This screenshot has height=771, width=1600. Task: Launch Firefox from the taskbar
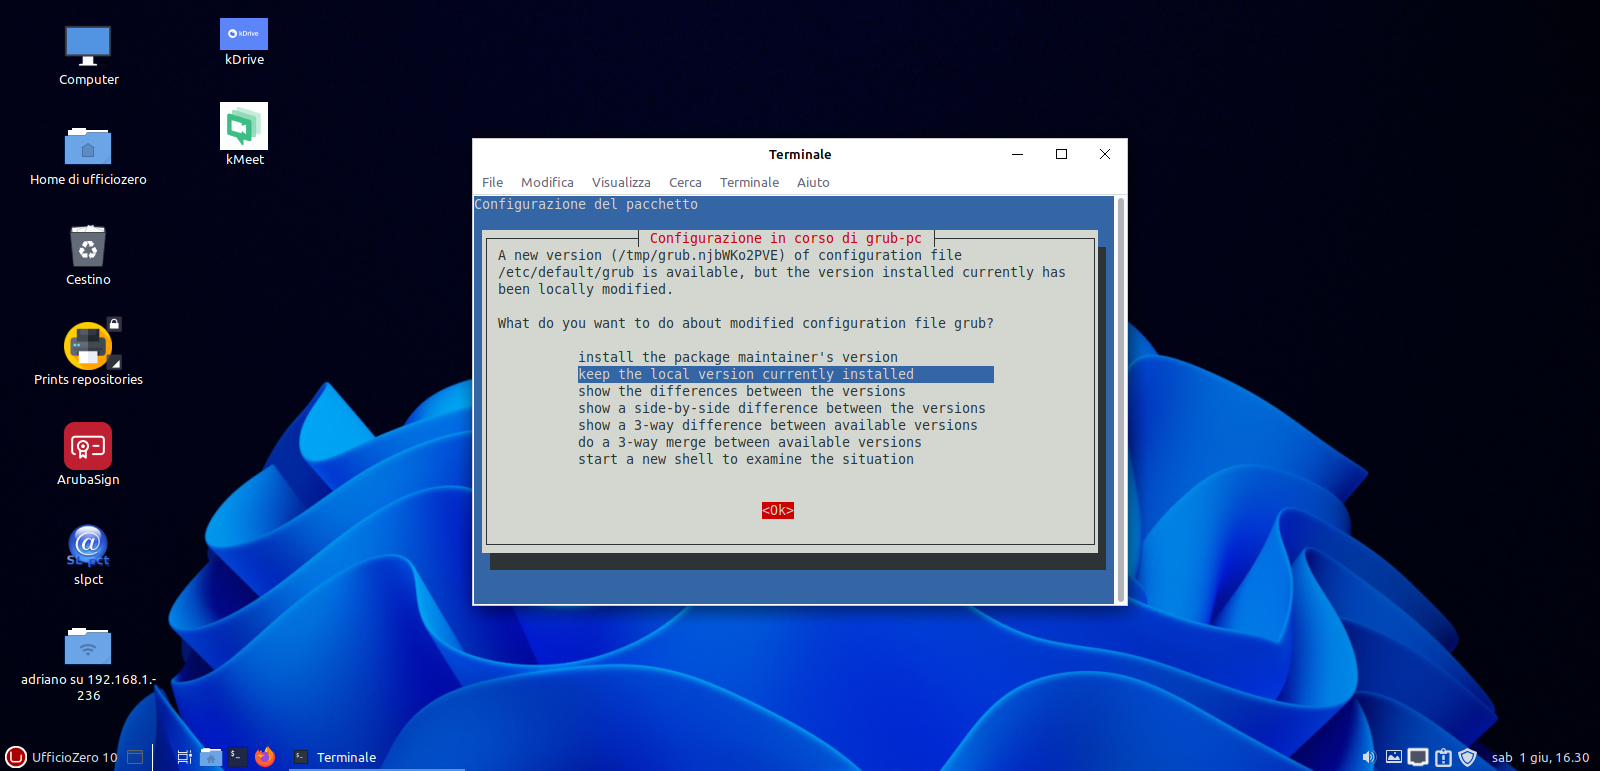tap(265, 757)
